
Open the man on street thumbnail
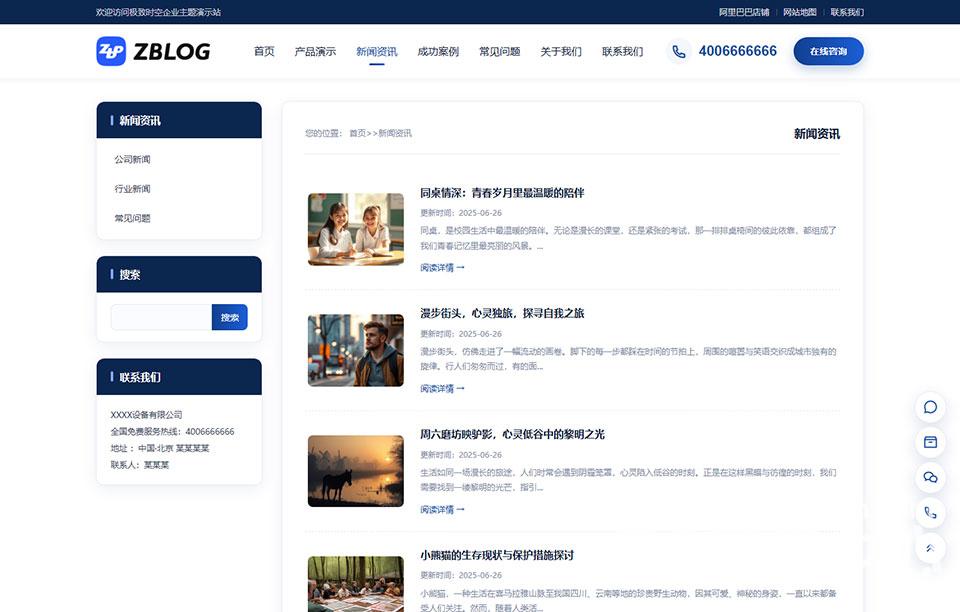click(356, 351)
